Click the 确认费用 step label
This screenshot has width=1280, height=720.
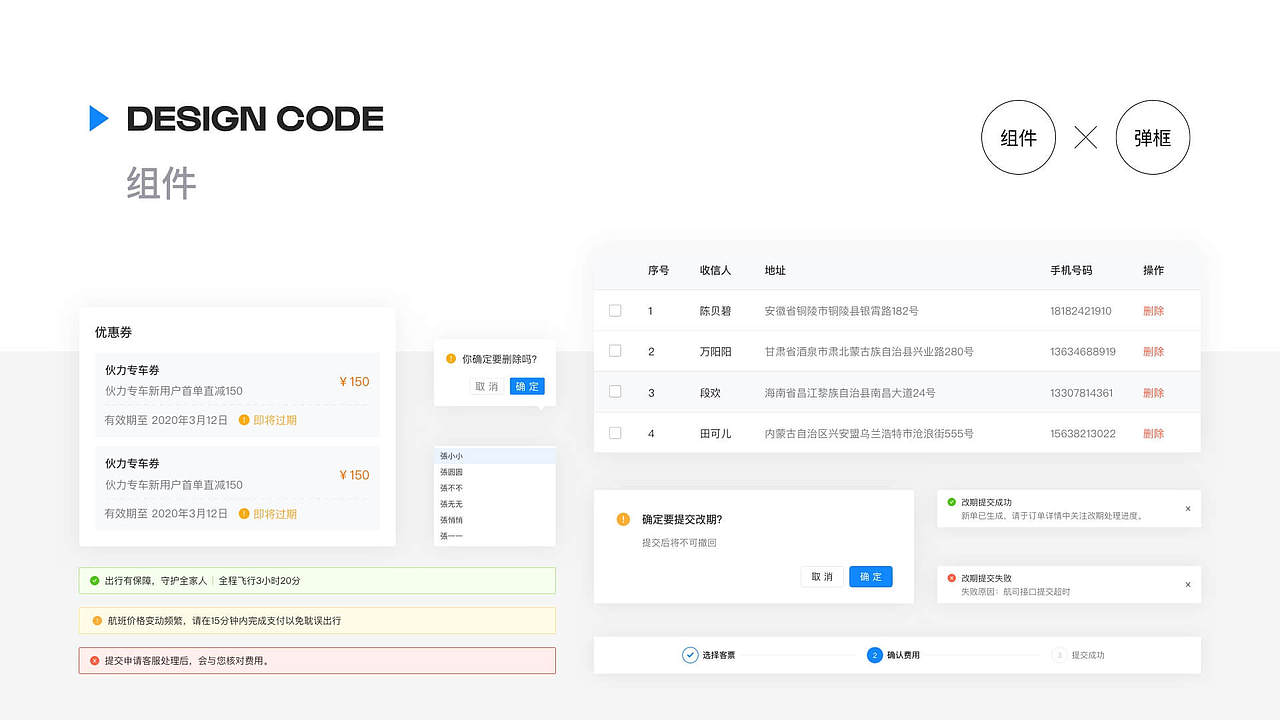click(x=903, y=655)
